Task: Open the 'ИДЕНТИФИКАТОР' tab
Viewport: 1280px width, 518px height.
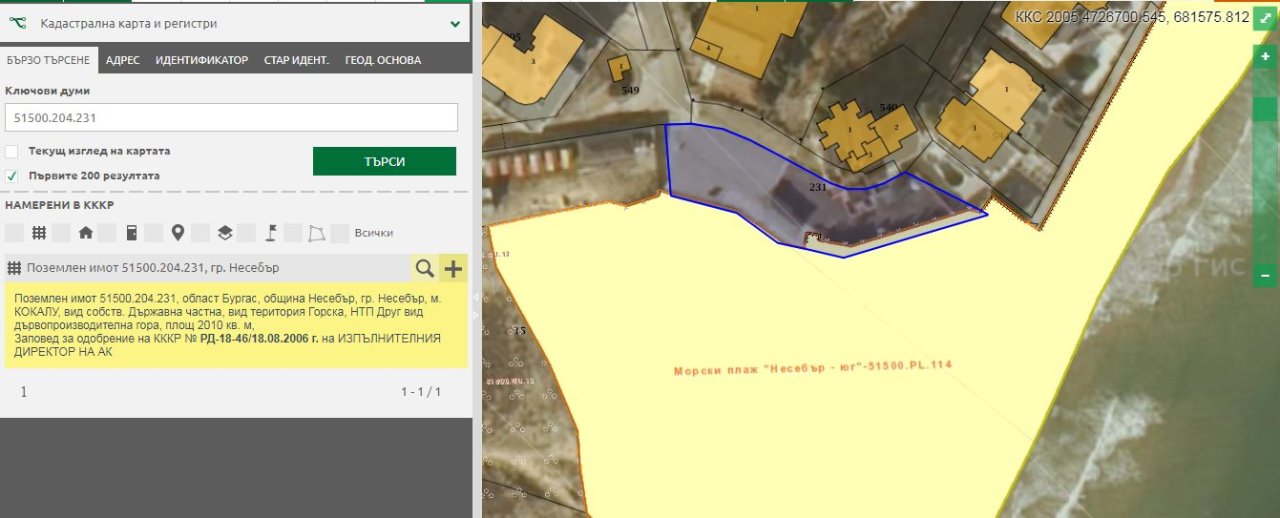Action: tap(201, 60)
